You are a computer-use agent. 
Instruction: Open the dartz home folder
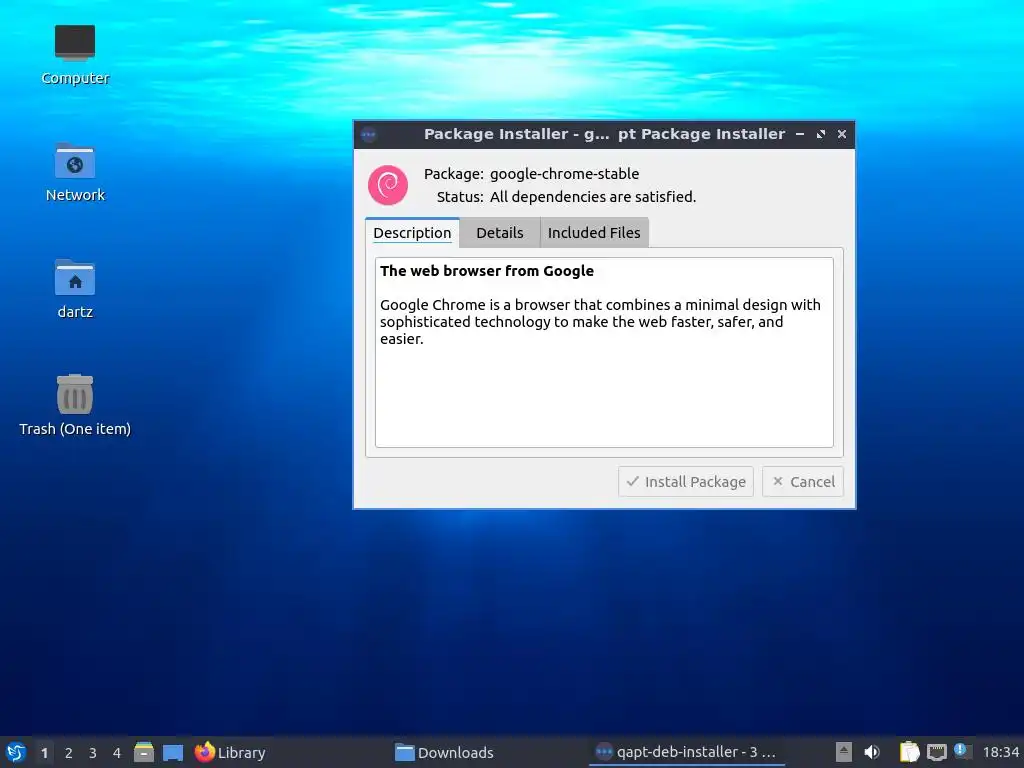[74, 289]
